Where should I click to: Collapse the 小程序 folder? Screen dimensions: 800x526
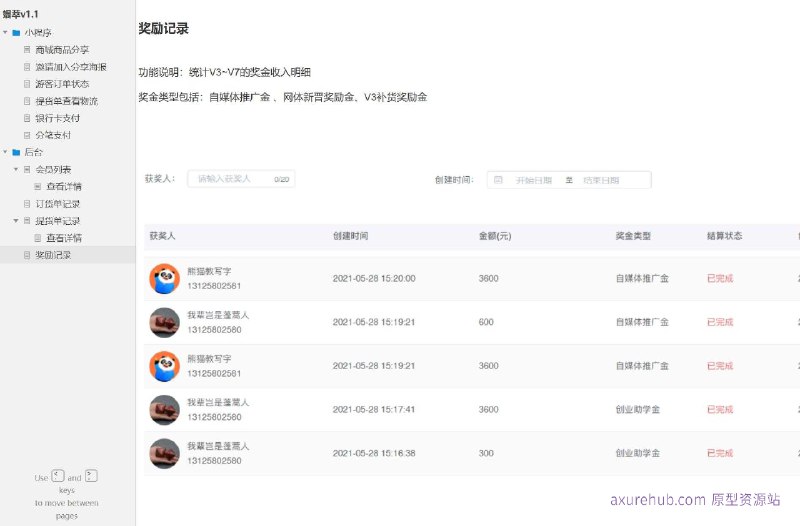pyautogui.click(x=5, y=33)
